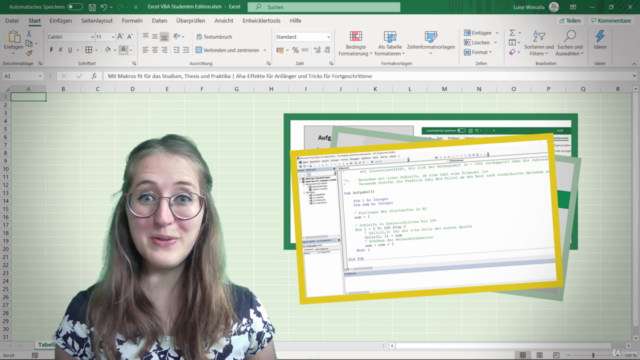Click the align left icon
The image size is (640, 360).
pos(145,50)
